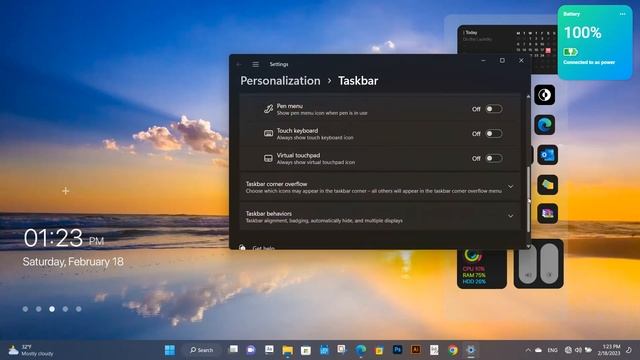Adjust the brightness slider widget
The width and height of the screenshot is (640, 360).
549,263
